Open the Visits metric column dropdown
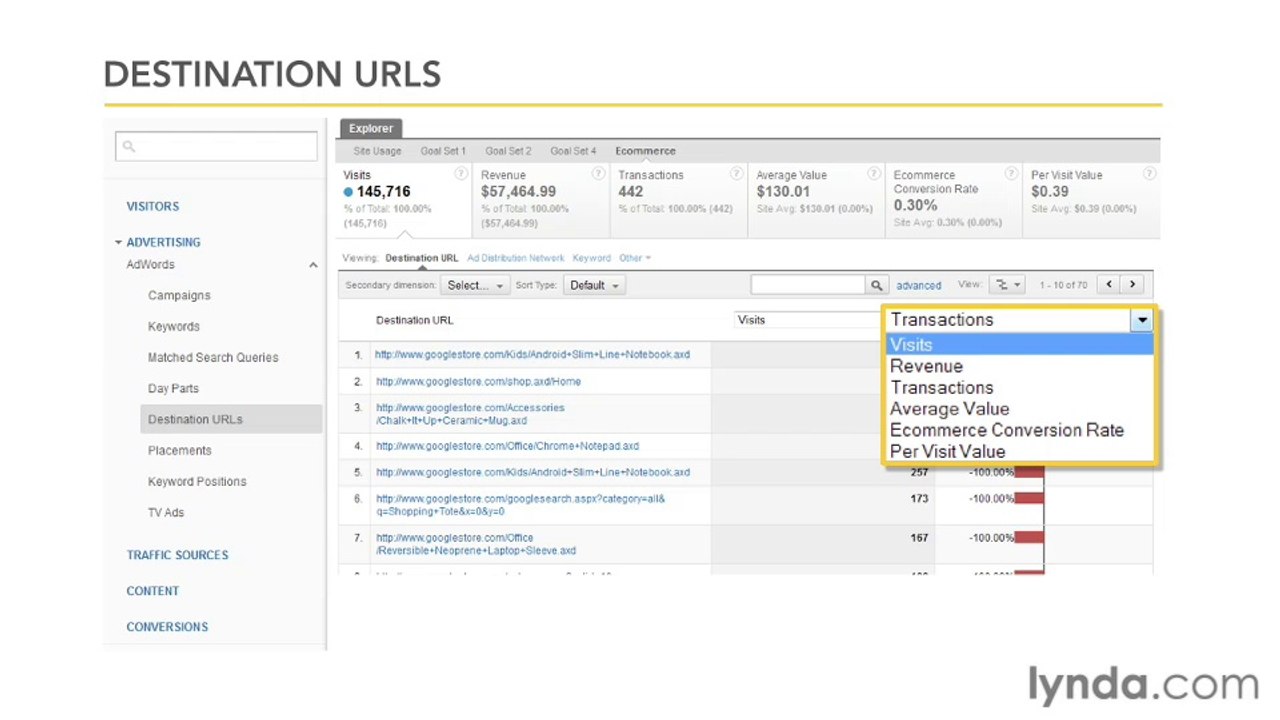The width and height of the screenshot is (1280, 720). coord(806,320)
